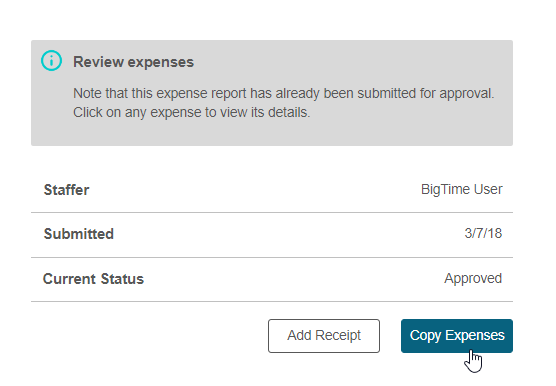Viewport: 556px width, 386px height.
Task: Select the 3/7/18 submitted date
Action: click(x=483, y=233)
